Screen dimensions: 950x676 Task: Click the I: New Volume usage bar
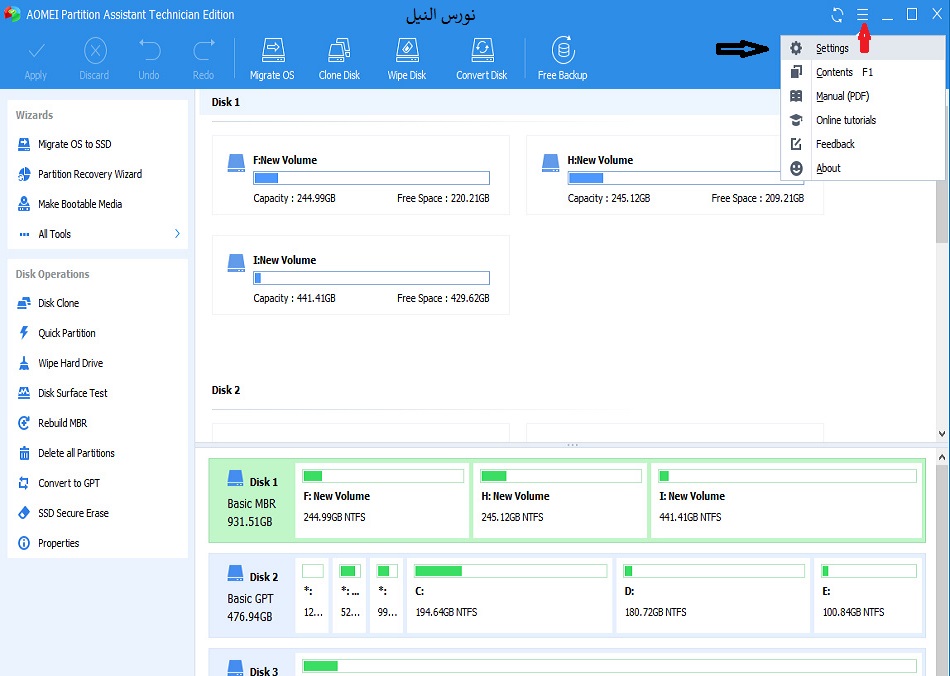pyautogui.click(x=787, y=476)
